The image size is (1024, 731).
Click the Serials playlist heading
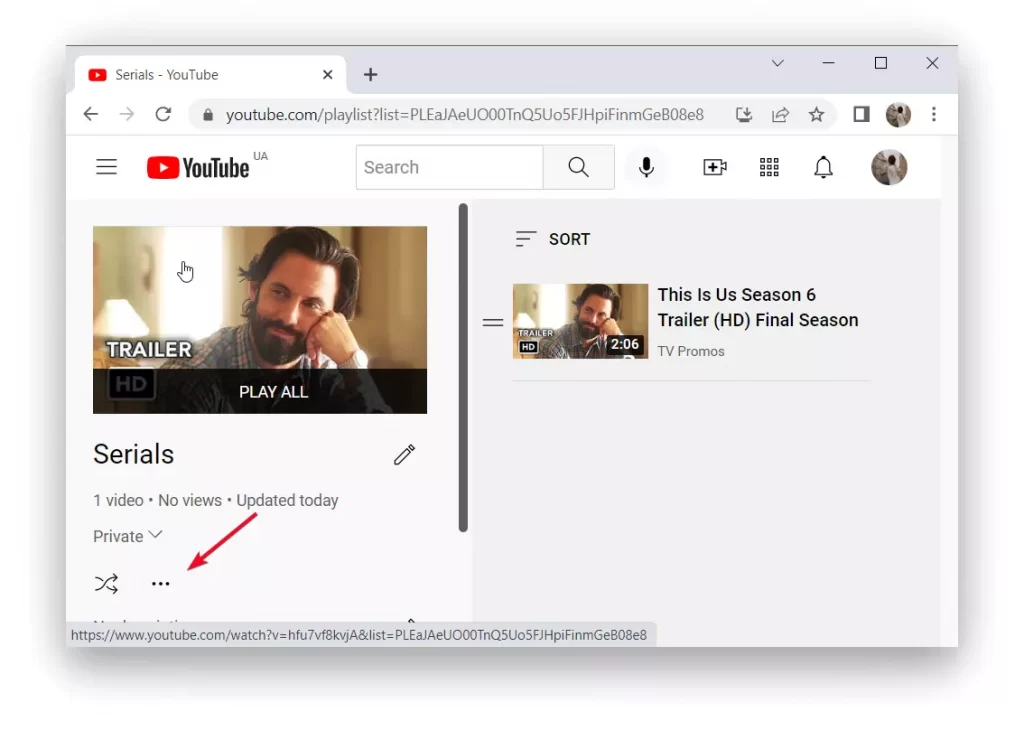pyautogui.click(x=133, y=455)
